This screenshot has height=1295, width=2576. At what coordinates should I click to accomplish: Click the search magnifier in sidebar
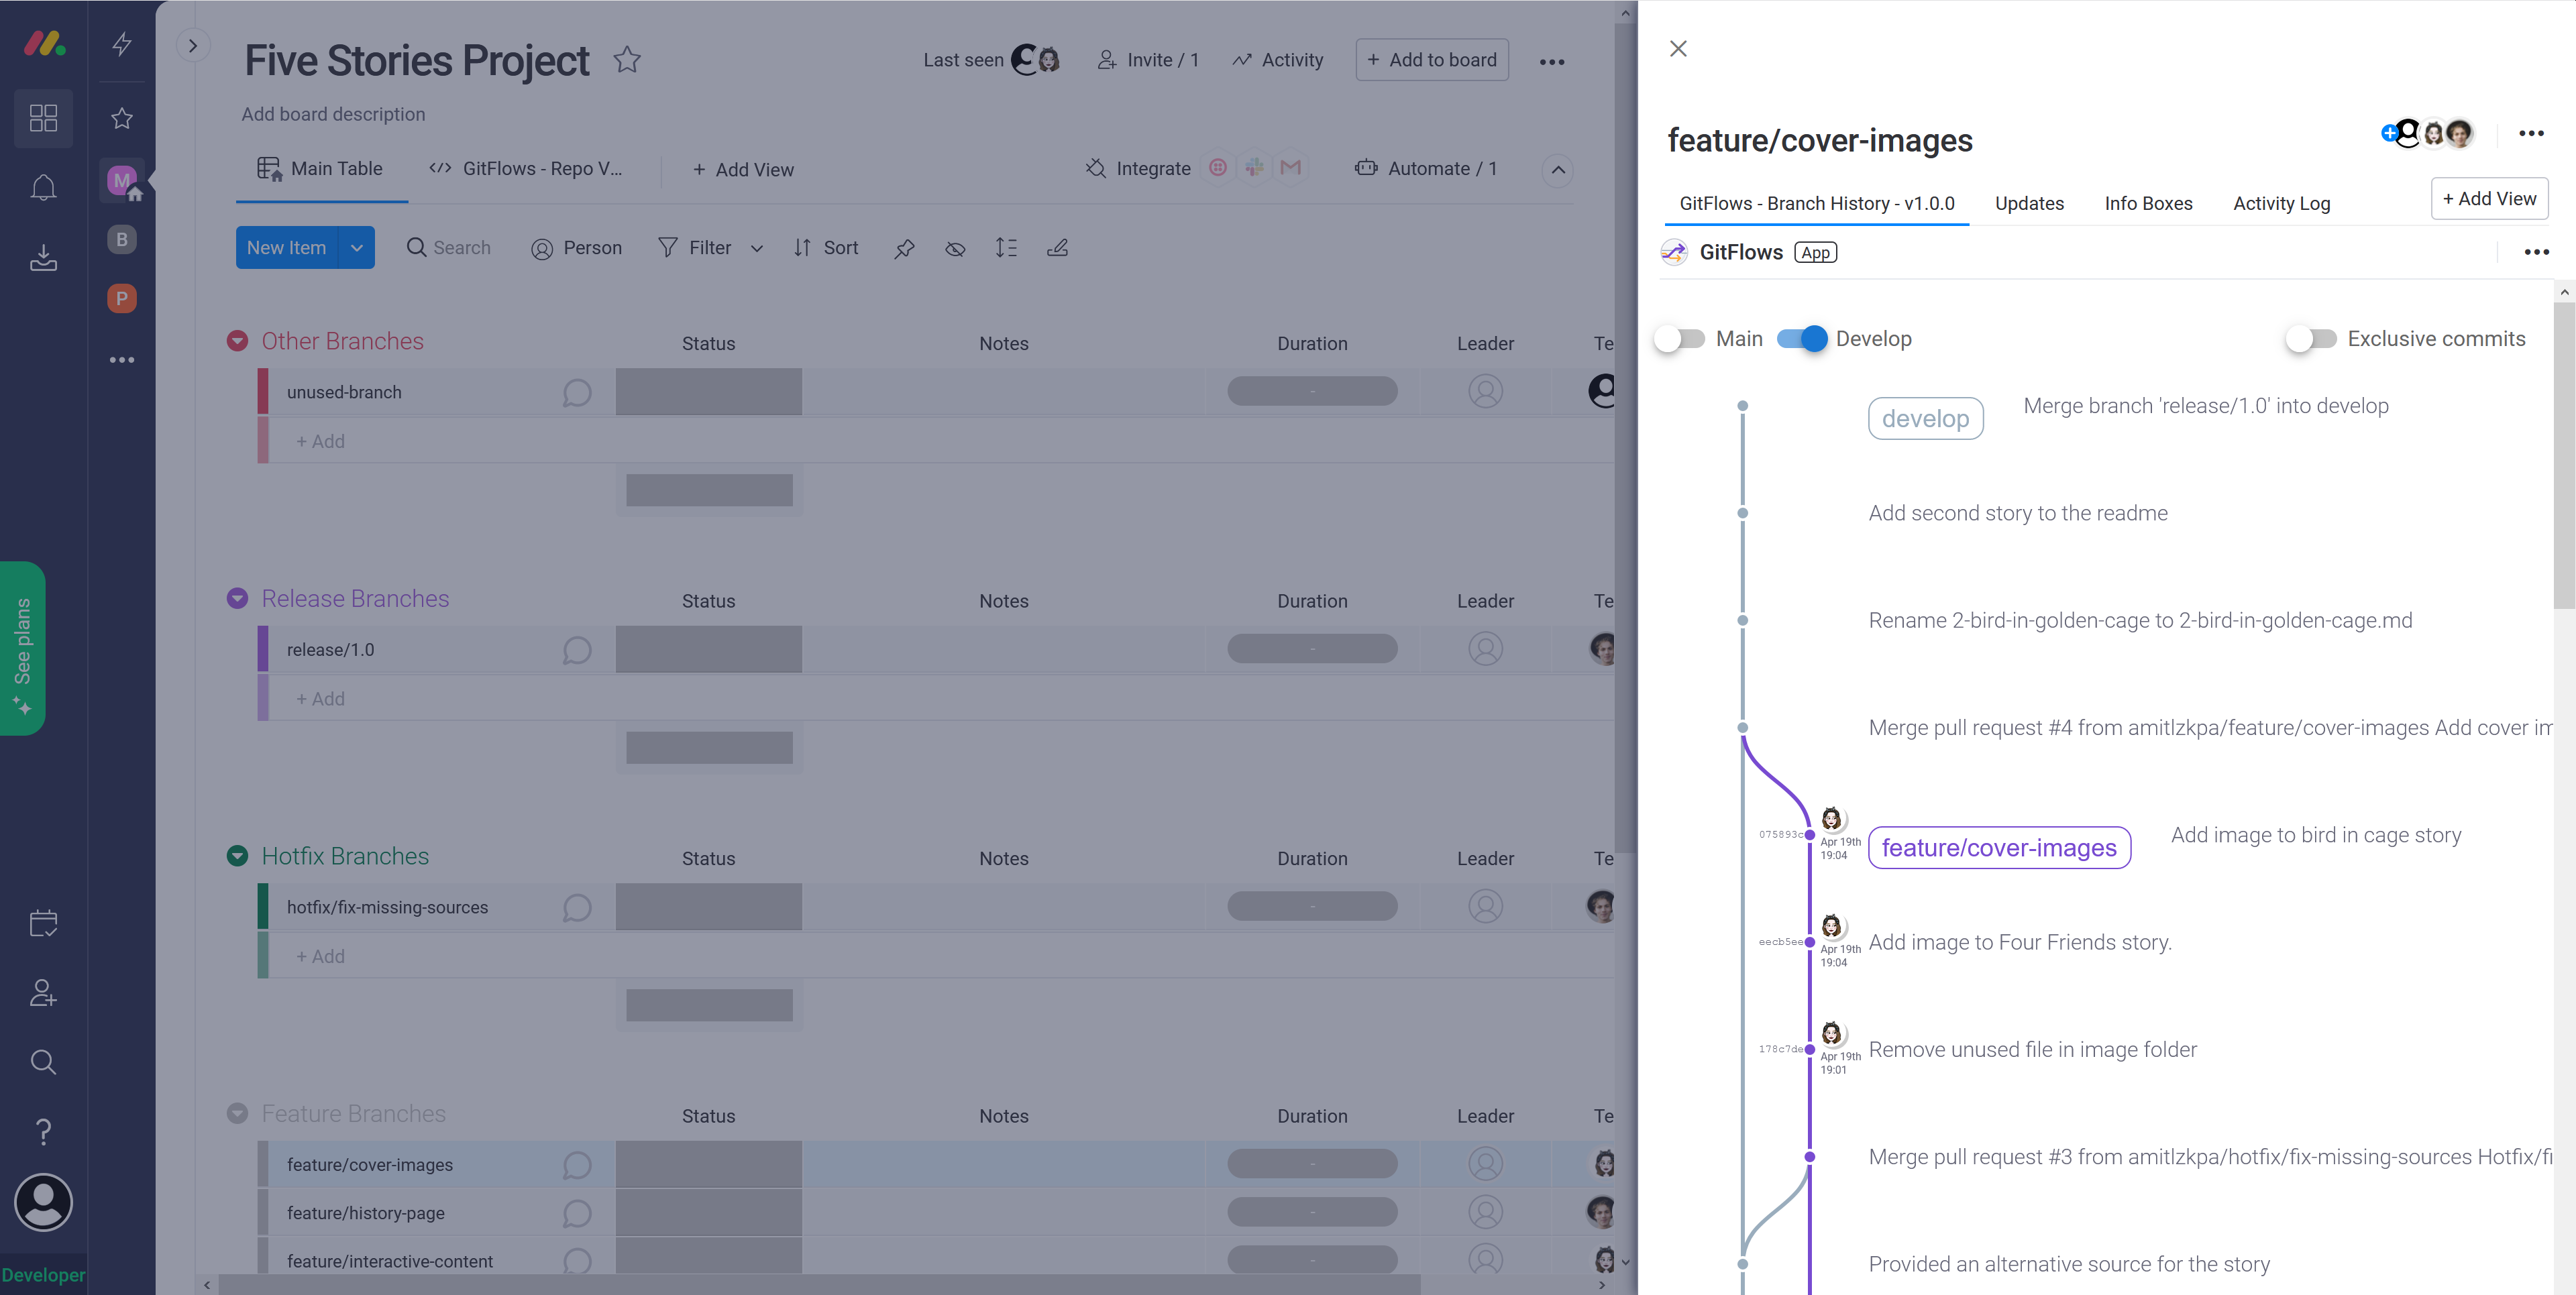(43, 1062)
